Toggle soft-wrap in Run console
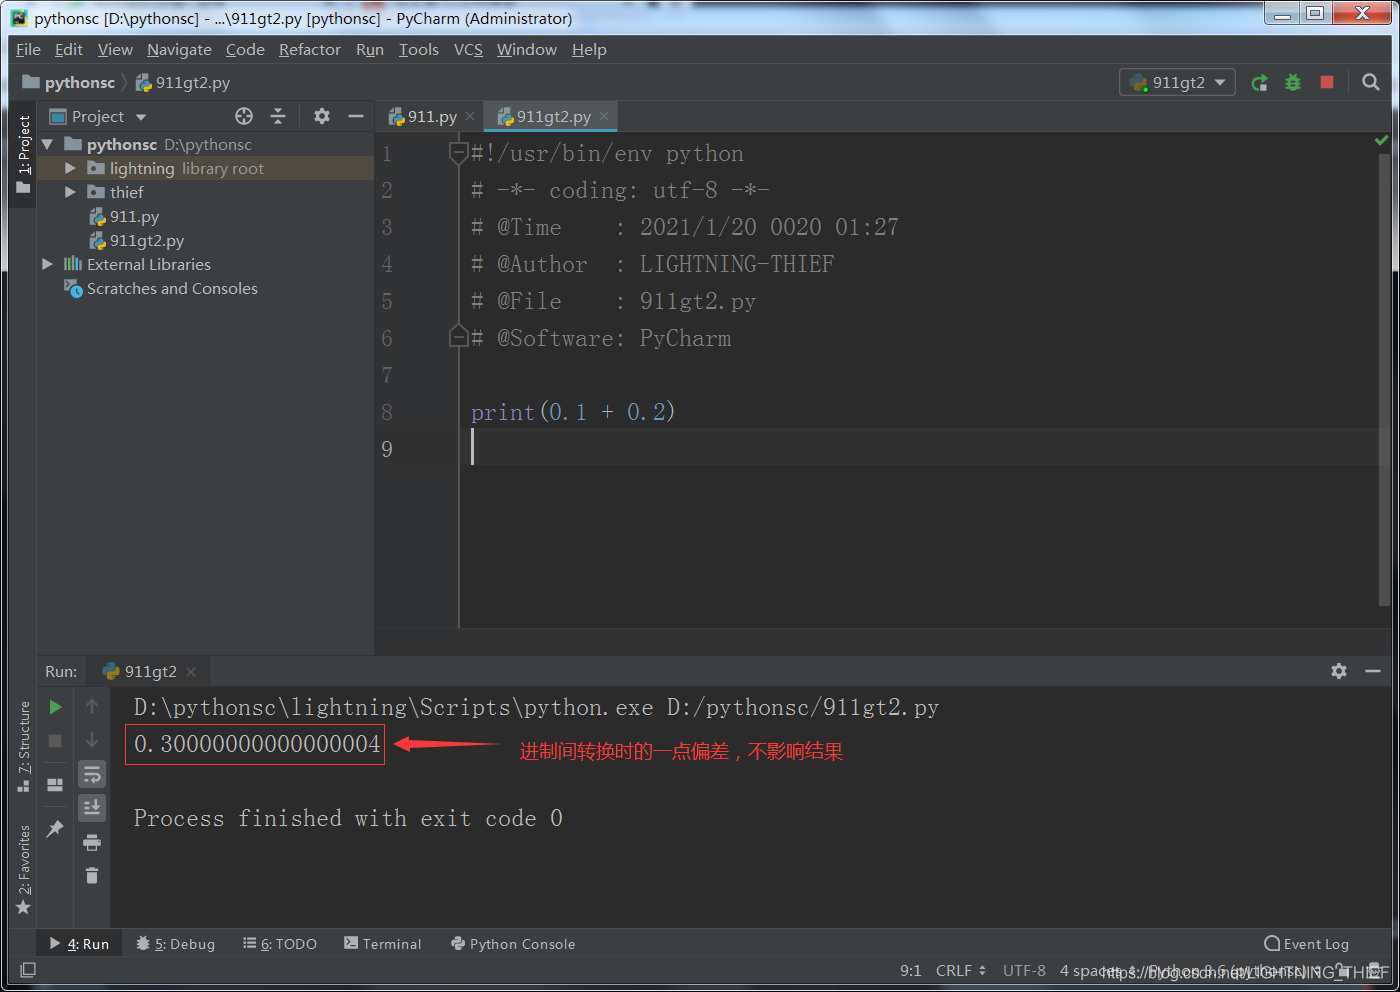The image size is (1400, 992). point(92,774)
